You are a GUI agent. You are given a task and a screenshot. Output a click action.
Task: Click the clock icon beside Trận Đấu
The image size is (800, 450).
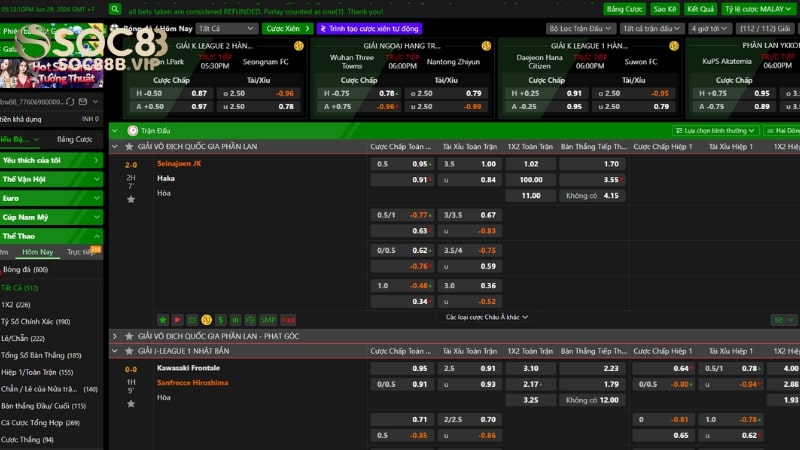(133, 131)
